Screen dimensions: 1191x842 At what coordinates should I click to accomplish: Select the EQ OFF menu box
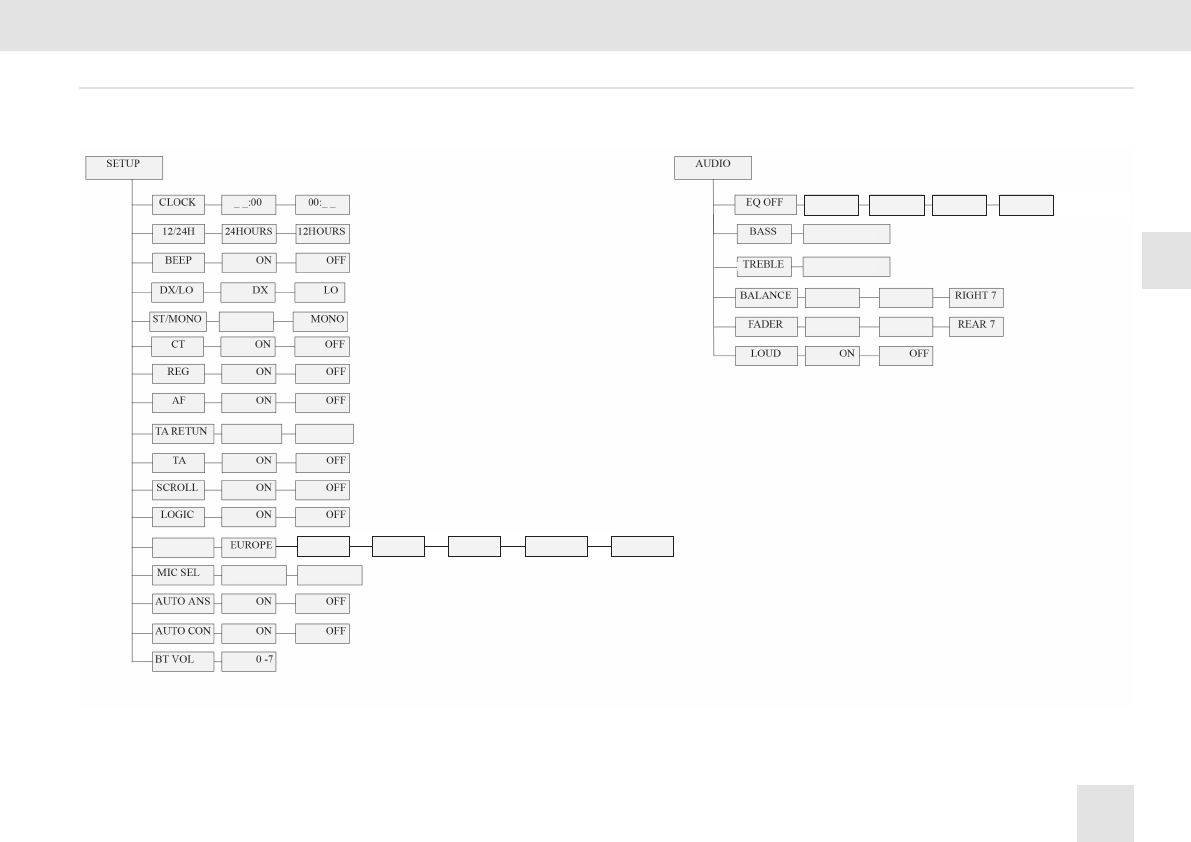tap(766, 205)
